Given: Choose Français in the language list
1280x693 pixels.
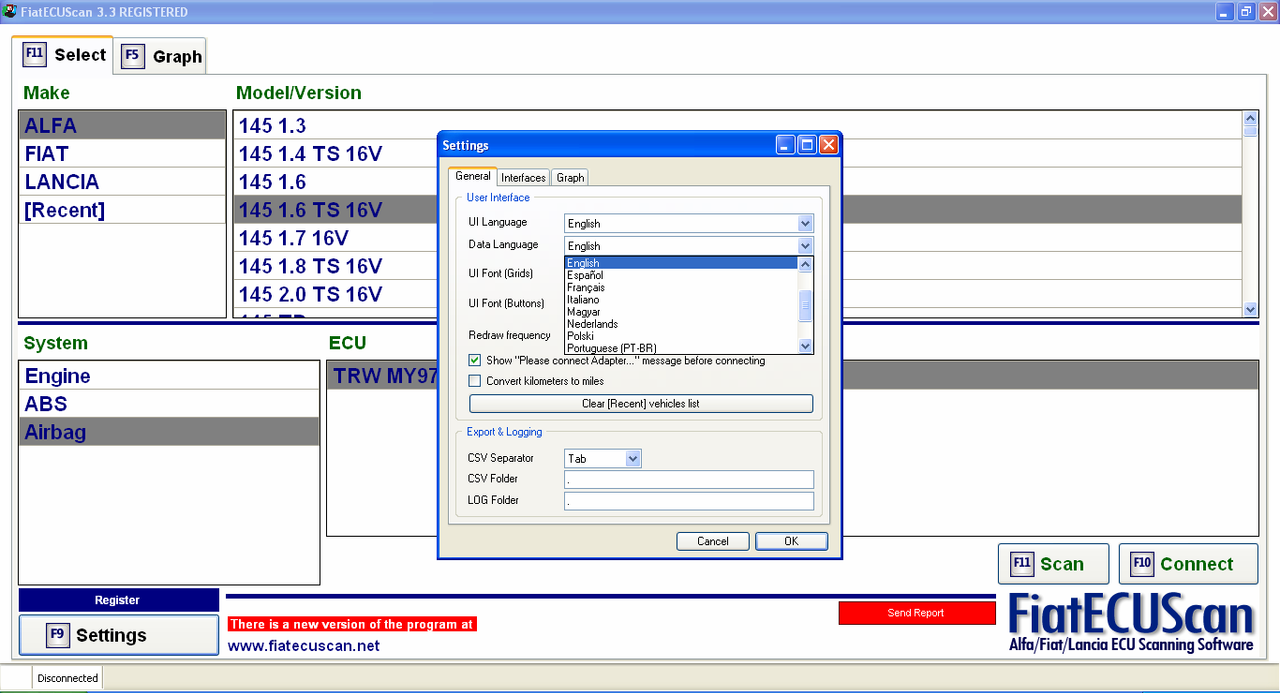Looking at the screenshot, I should tap(681, 287).
